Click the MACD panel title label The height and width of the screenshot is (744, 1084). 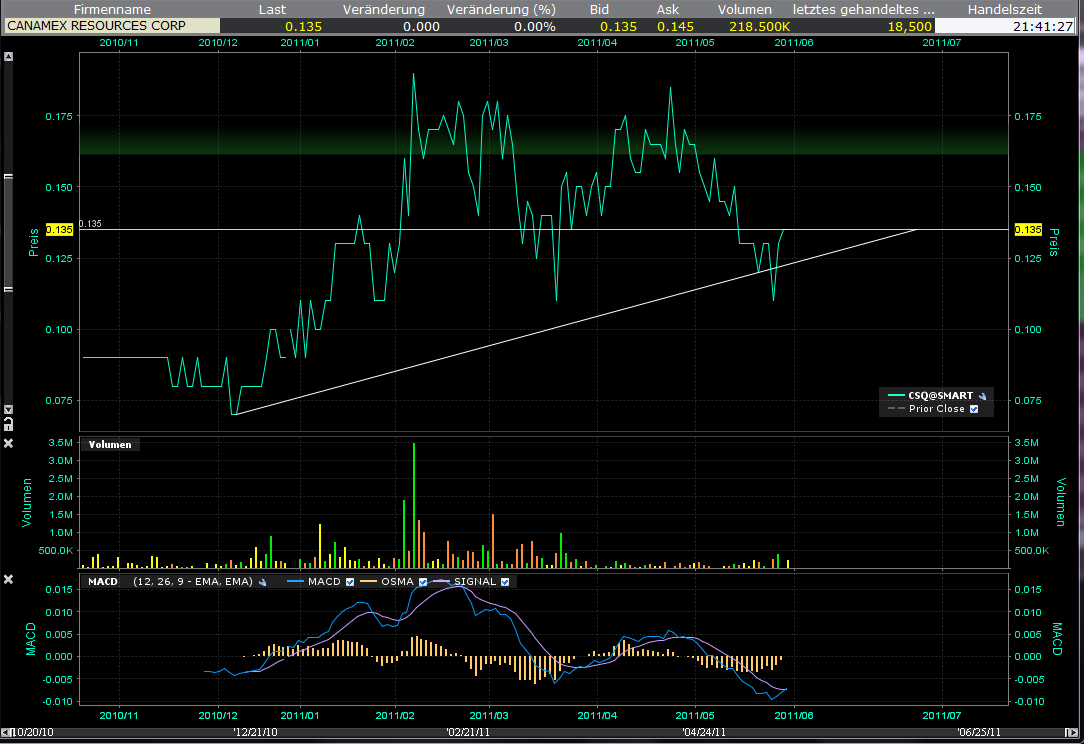point(102,581)
